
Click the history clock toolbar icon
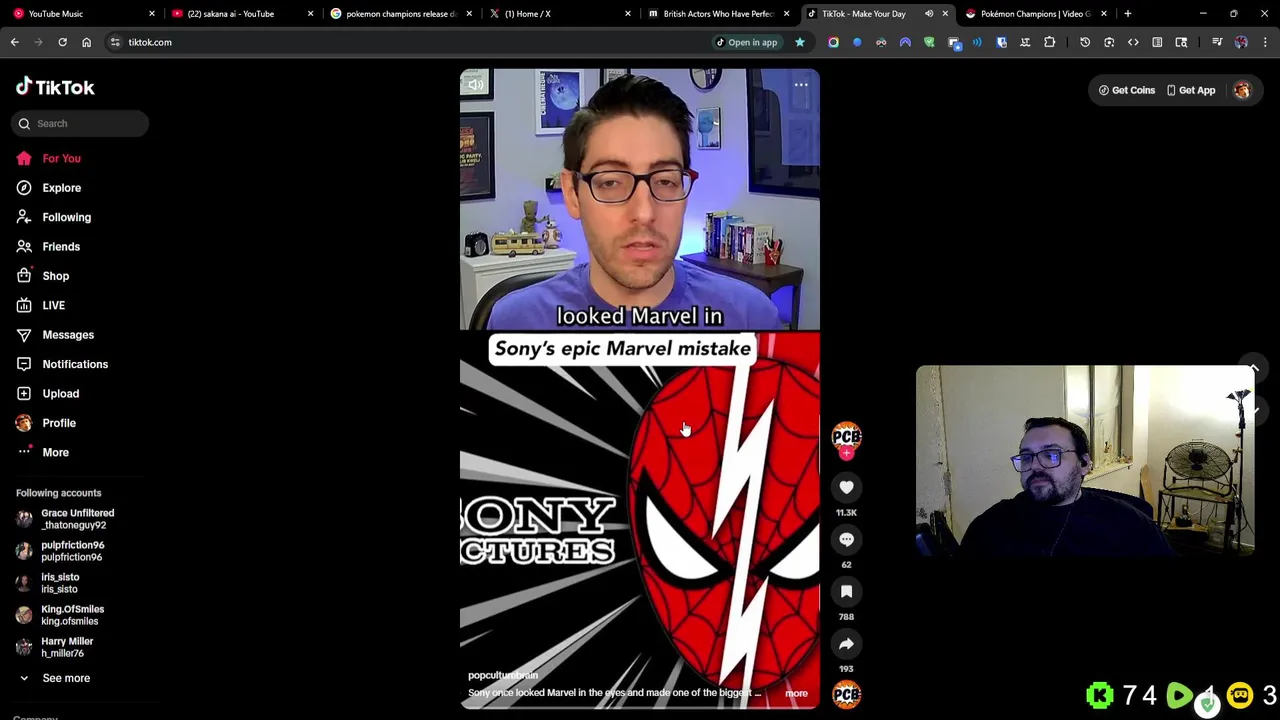pos(1085,42)
